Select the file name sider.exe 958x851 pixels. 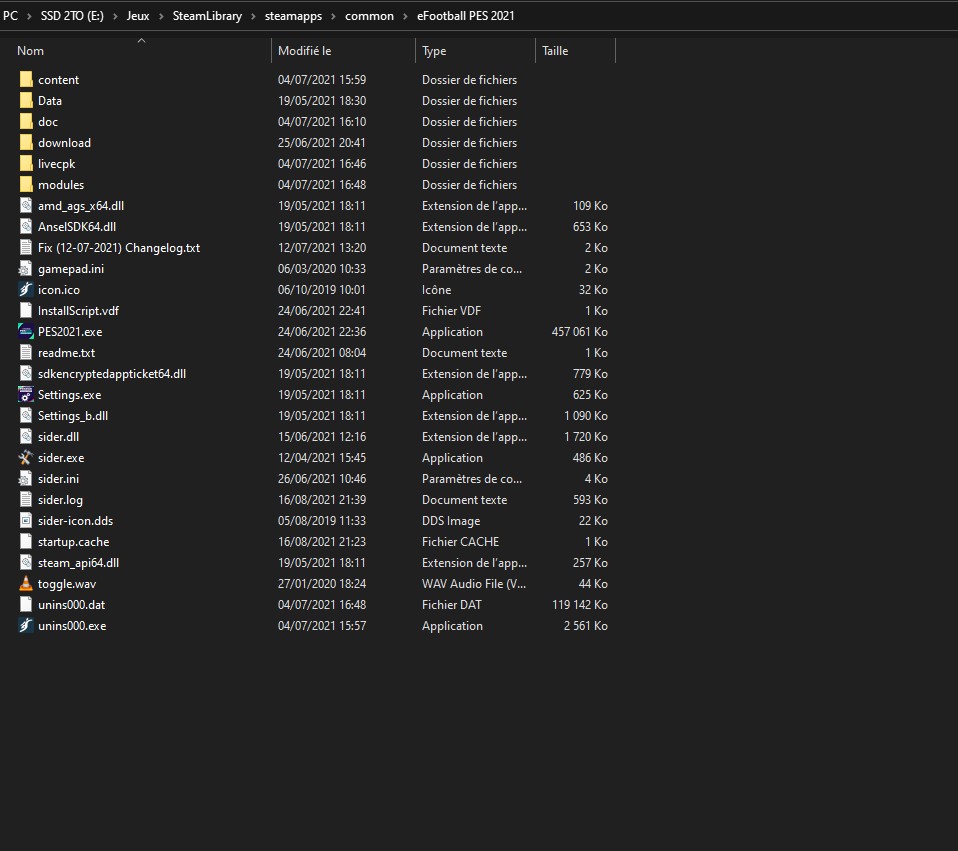[x=61, y=458]
